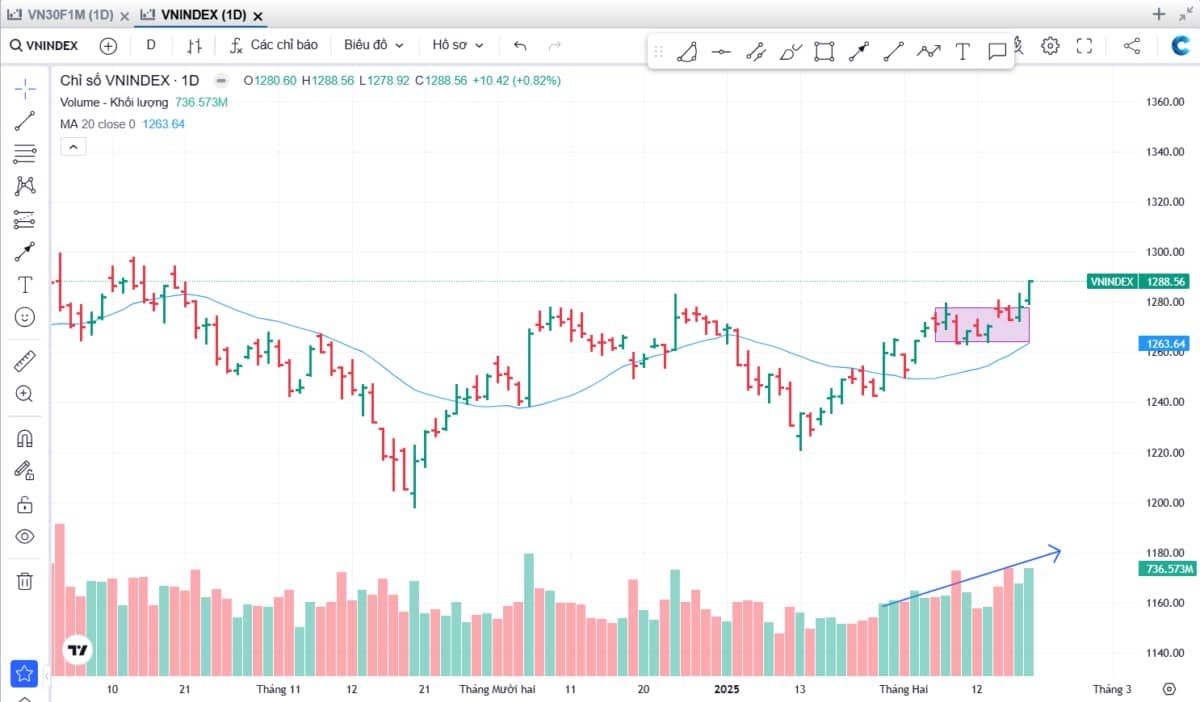Screen dimensions: 1200x702
Task: Select the ruler measure tool
Action: [25, 361]
